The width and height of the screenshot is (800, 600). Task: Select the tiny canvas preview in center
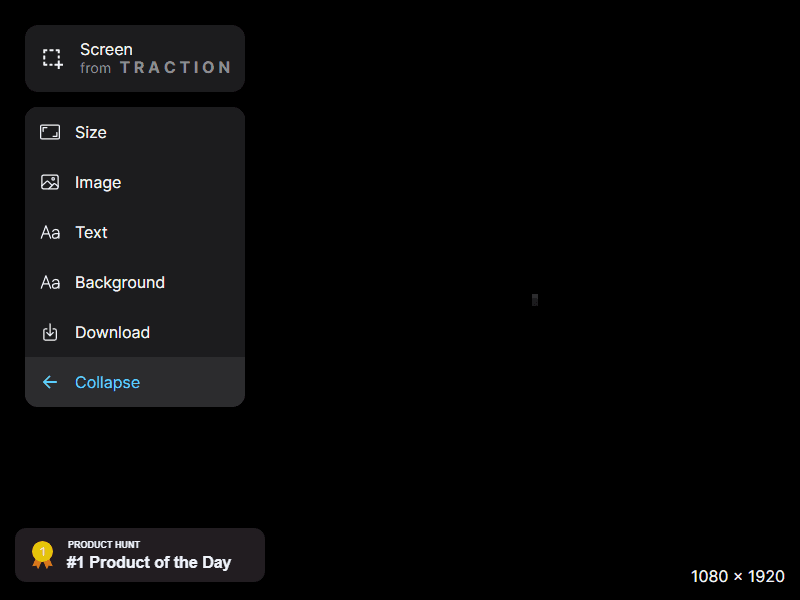[x=535, y=300]
